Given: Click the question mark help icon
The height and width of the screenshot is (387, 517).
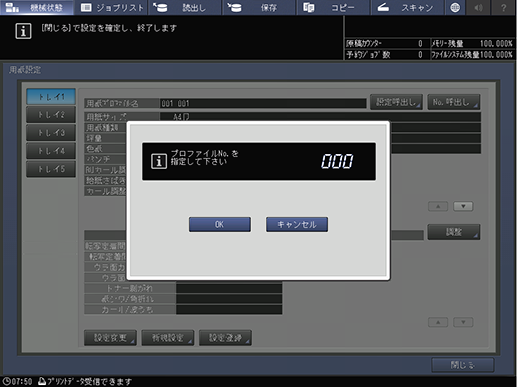Looking at the screenshot, I should pyautogui.click(x=504, y=7).
